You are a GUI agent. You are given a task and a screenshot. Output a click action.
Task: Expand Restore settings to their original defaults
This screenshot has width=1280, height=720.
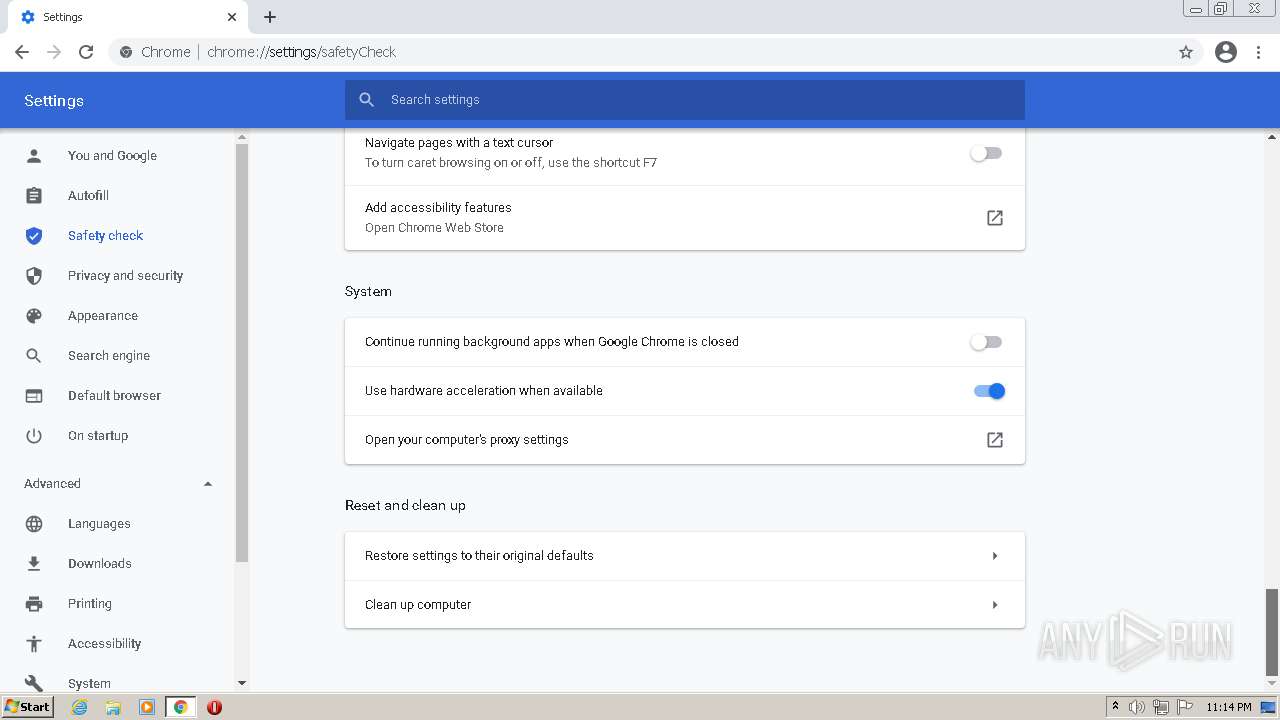(x=685, y=556)
